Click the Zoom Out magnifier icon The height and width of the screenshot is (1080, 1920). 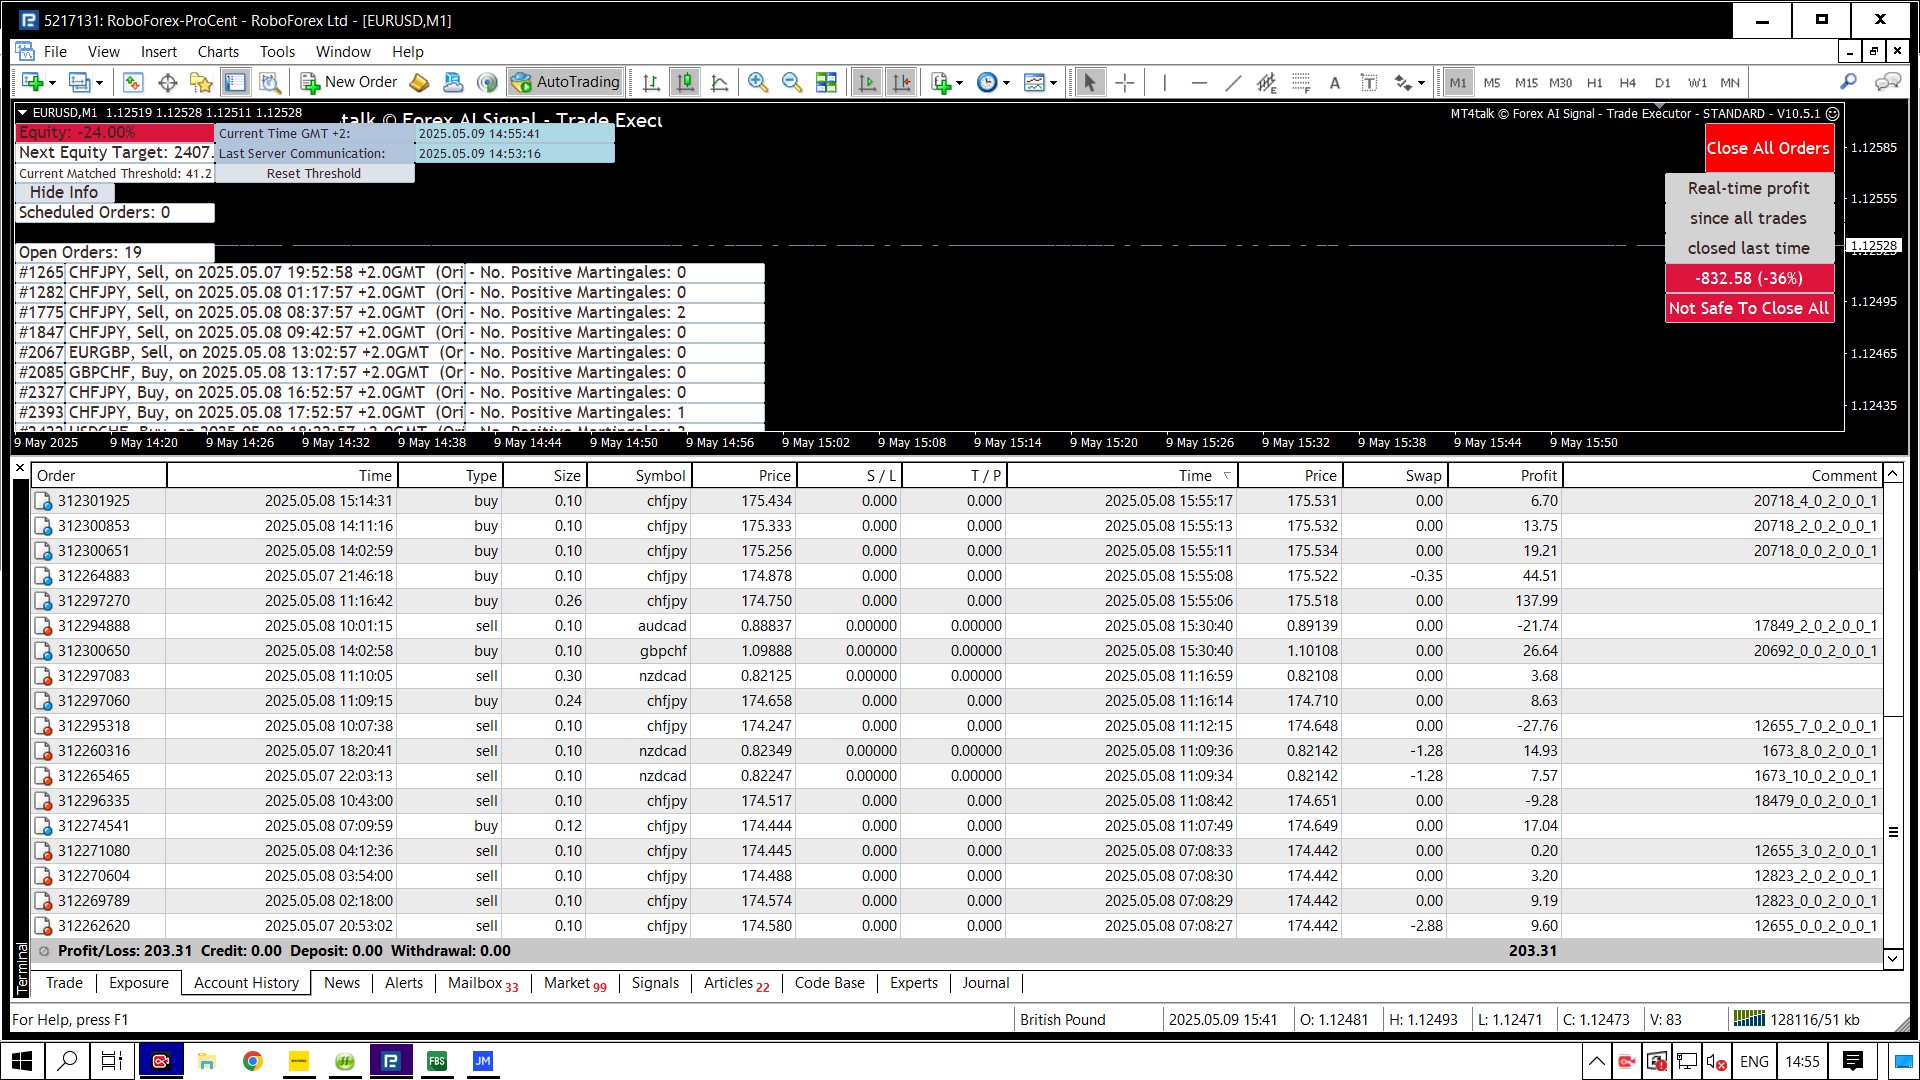792,83
